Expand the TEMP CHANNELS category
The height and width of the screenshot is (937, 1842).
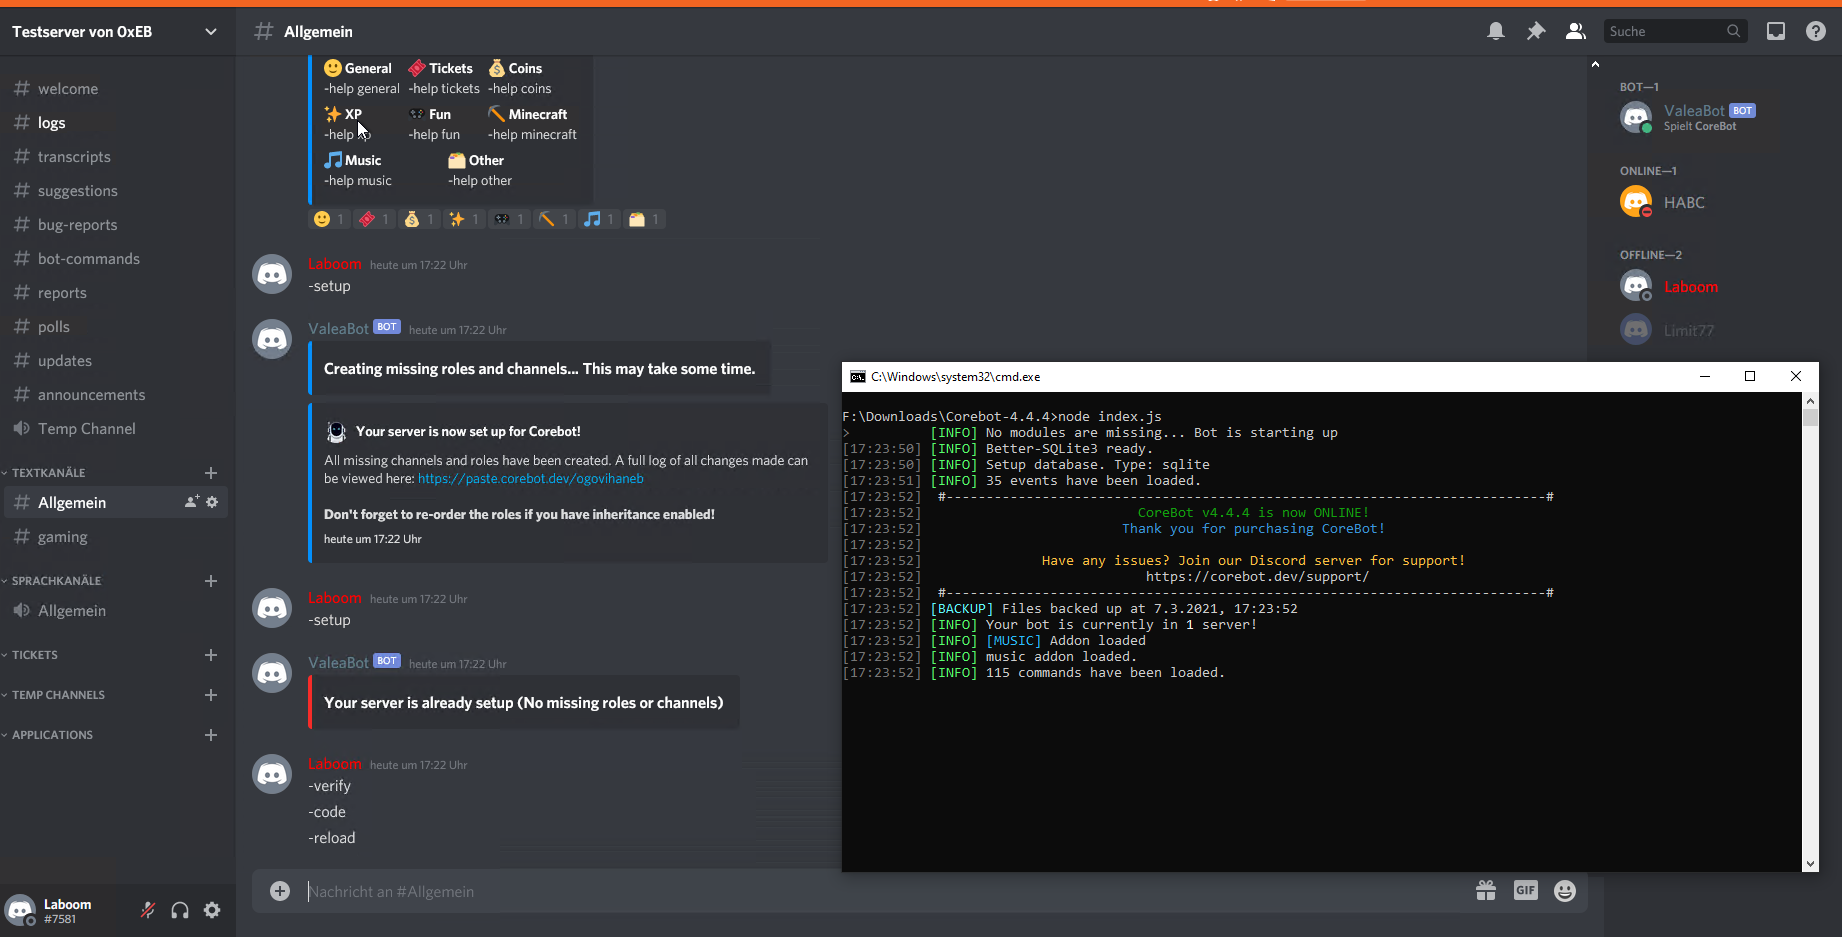point(58,695)
